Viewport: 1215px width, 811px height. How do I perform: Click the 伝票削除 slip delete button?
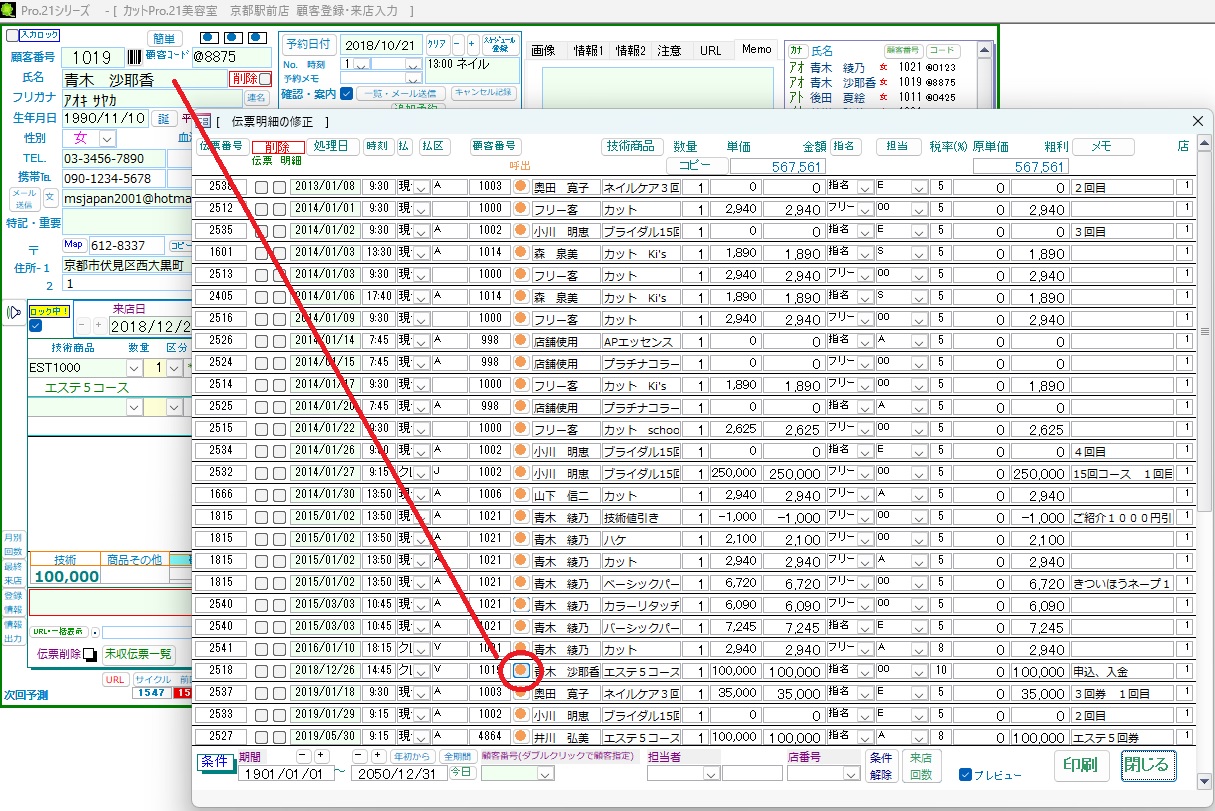[x=66, y=654]
